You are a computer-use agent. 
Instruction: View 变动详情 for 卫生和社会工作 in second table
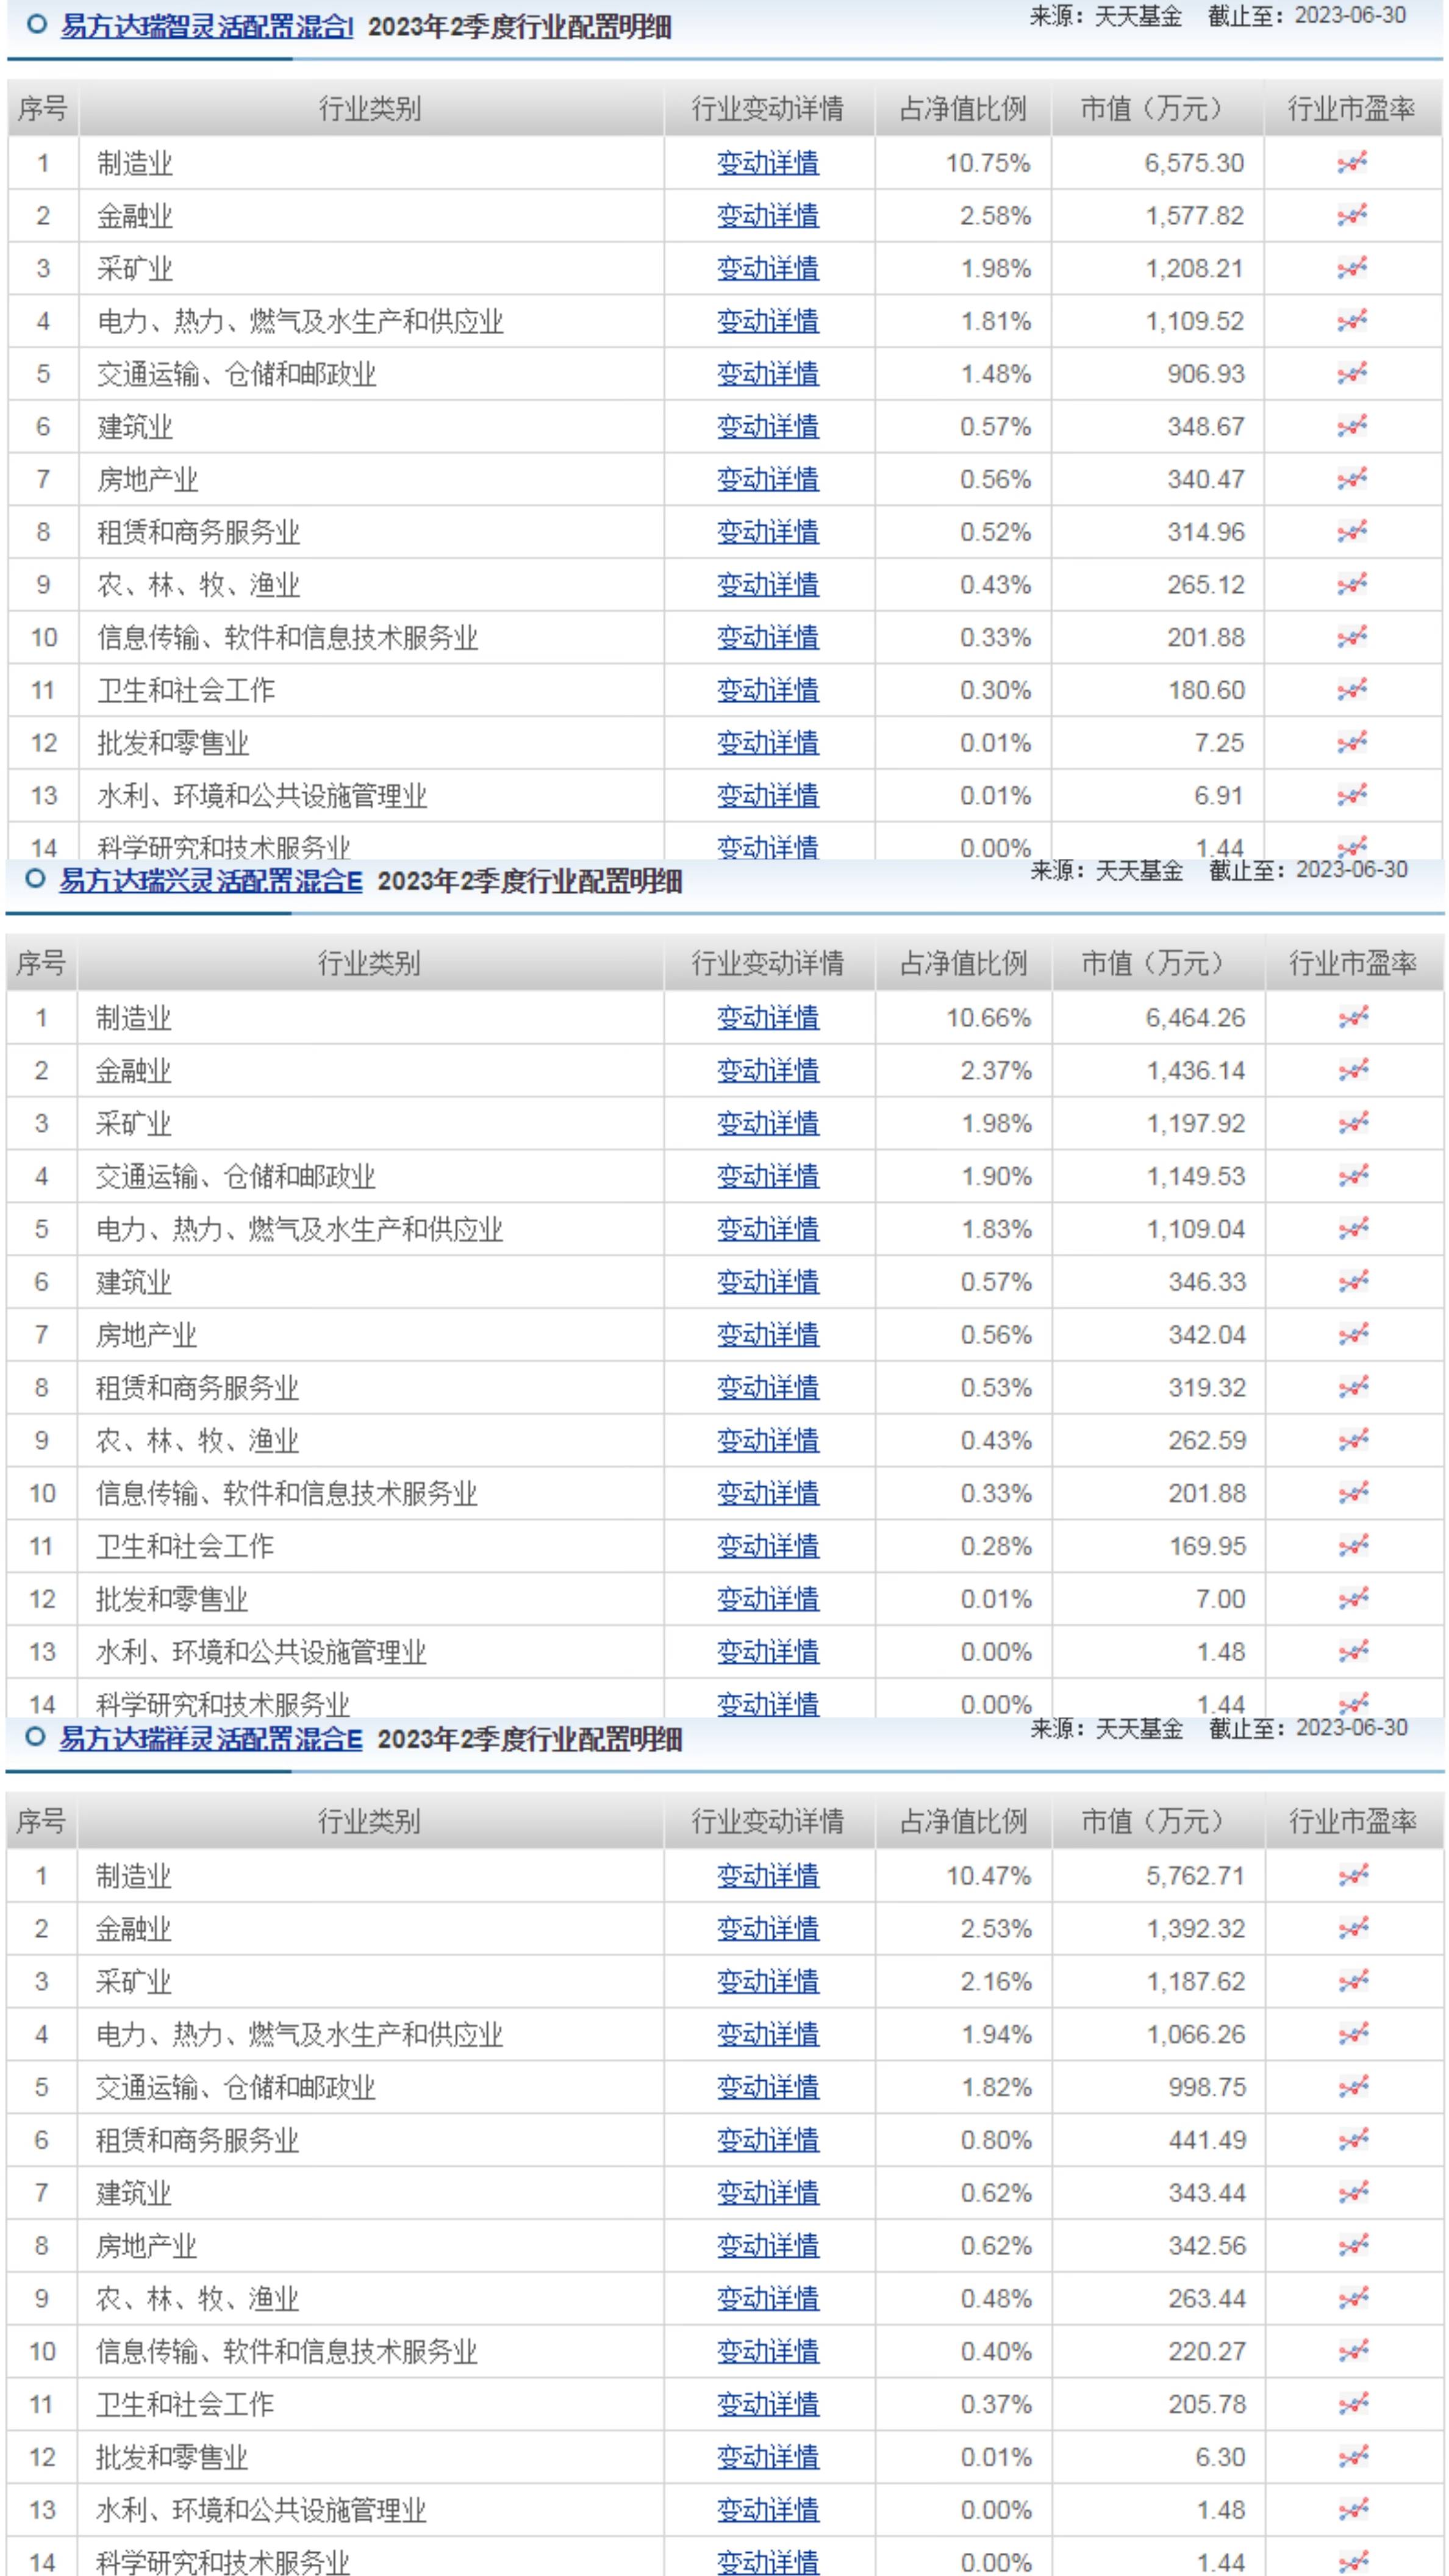767,1546
